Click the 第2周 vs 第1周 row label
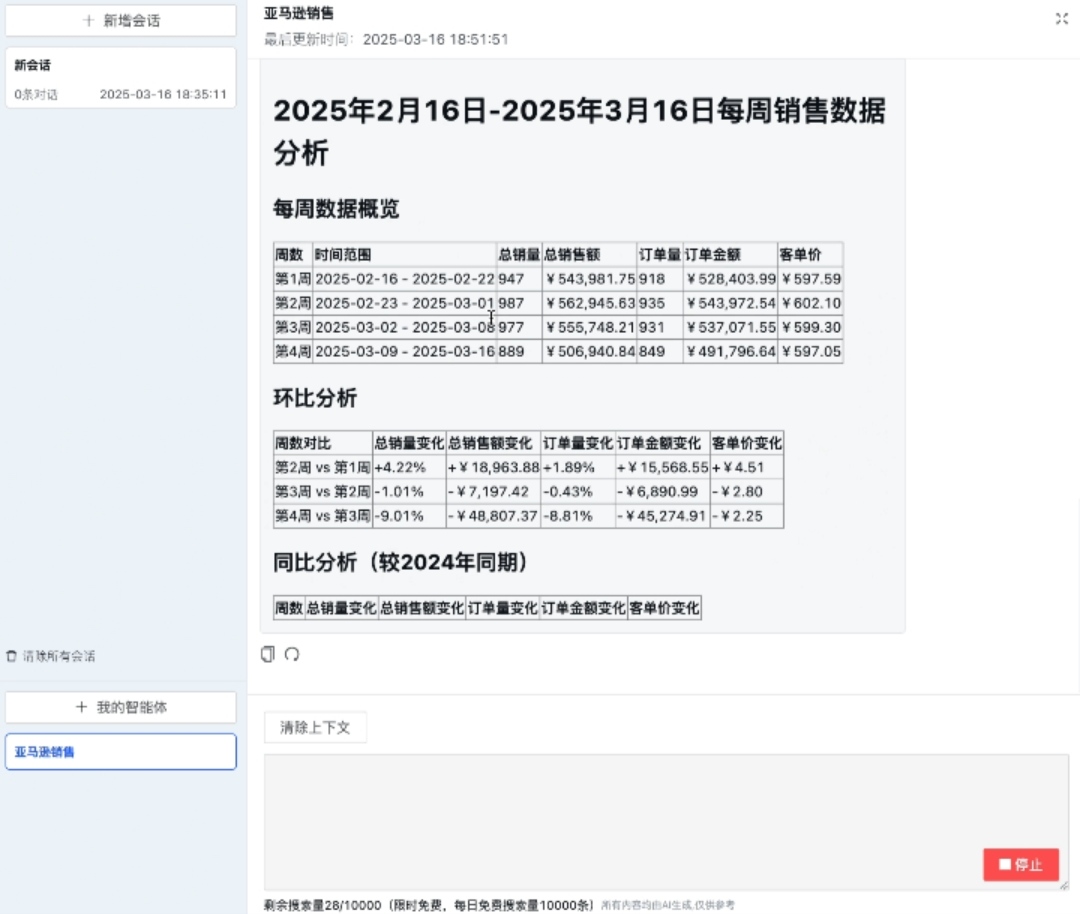This screenshot has width=1080, height=914. click(322, 467)
